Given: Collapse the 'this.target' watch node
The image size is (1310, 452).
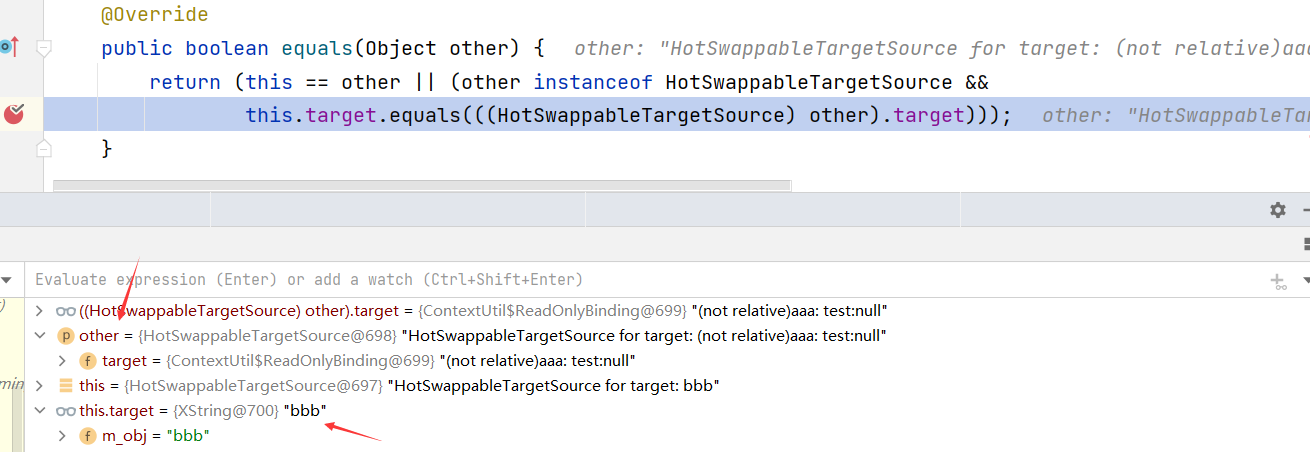Looking at the screenshot, I should pyautogui.click(x=40, y=411).
